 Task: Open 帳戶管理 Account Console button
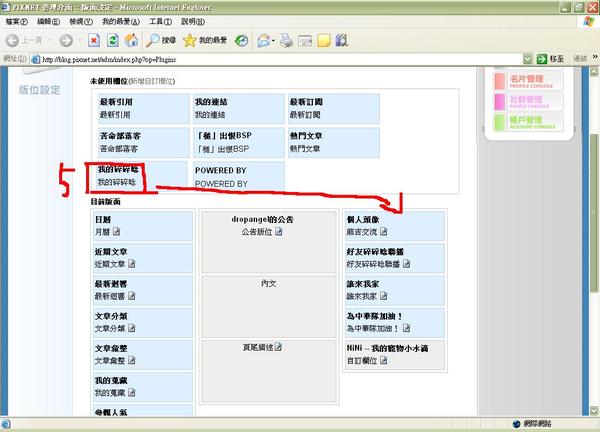pyautogui.click(x=528, y=122)
